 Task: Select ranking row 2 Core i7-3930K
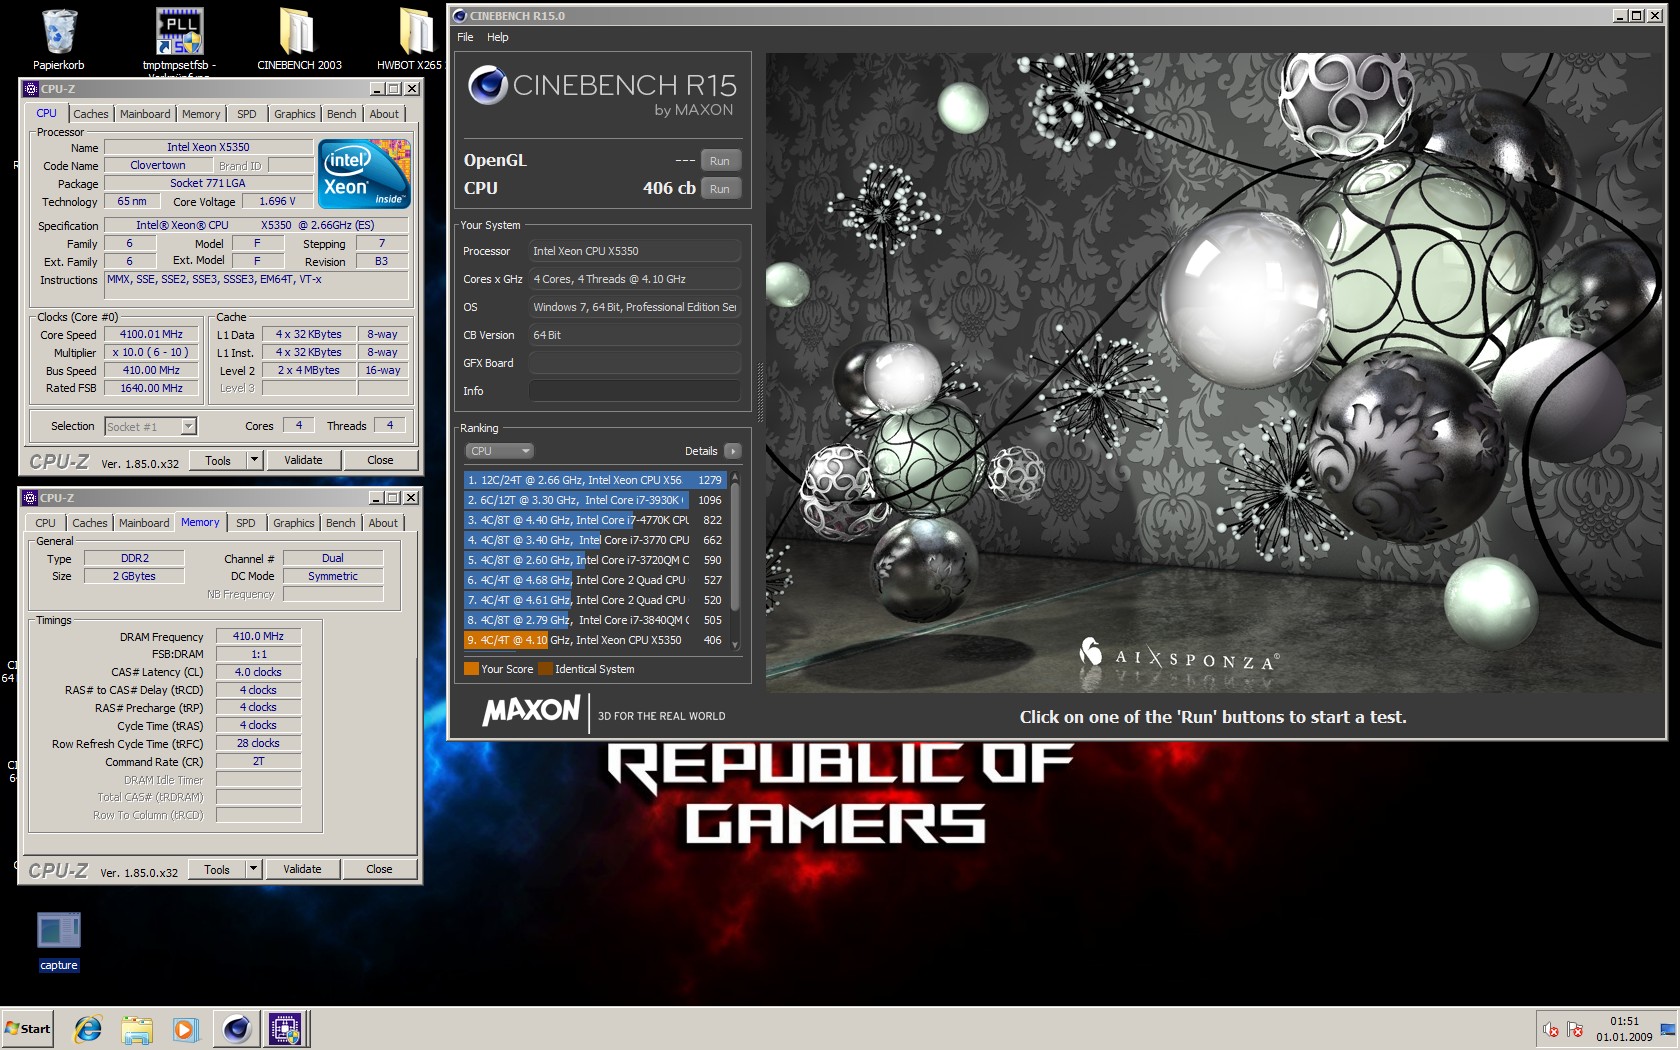point(595,500)
